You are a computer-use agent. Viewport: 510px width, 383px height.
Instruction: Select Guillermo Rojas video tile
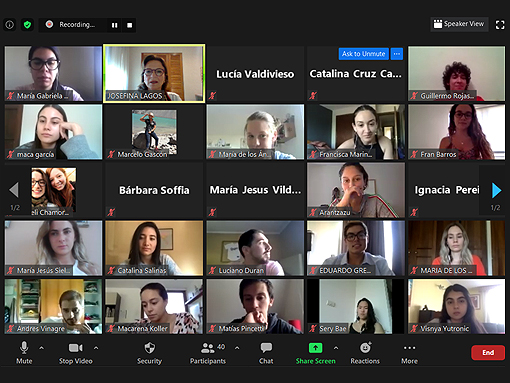click(x=456, y=73)
